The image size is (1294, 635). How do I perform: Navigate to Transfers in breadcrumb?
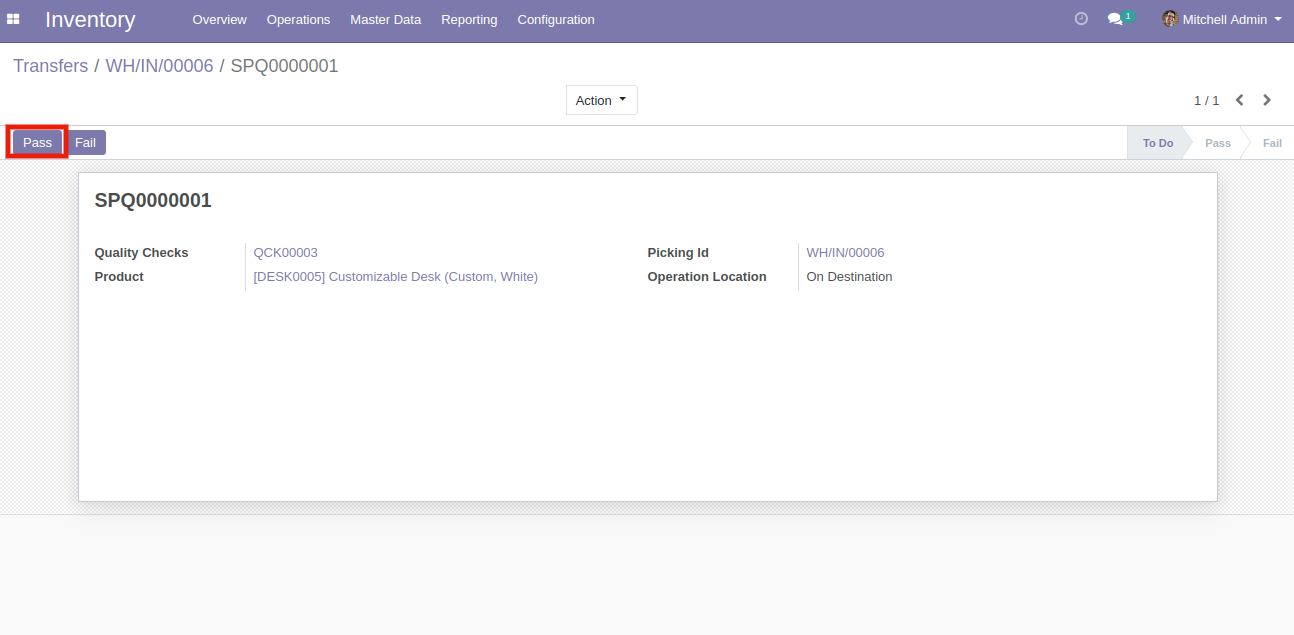51,66
